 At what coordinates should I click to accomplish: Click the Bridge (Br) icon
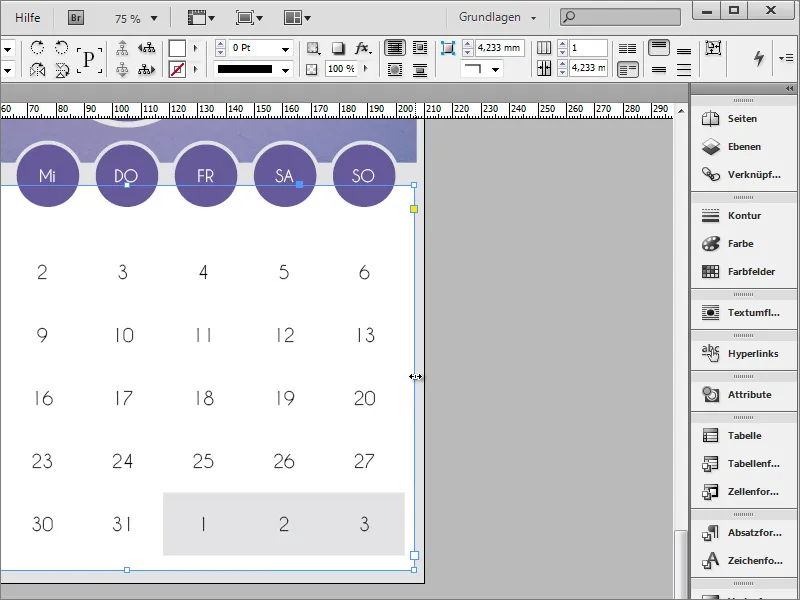[x=76, y=18]
